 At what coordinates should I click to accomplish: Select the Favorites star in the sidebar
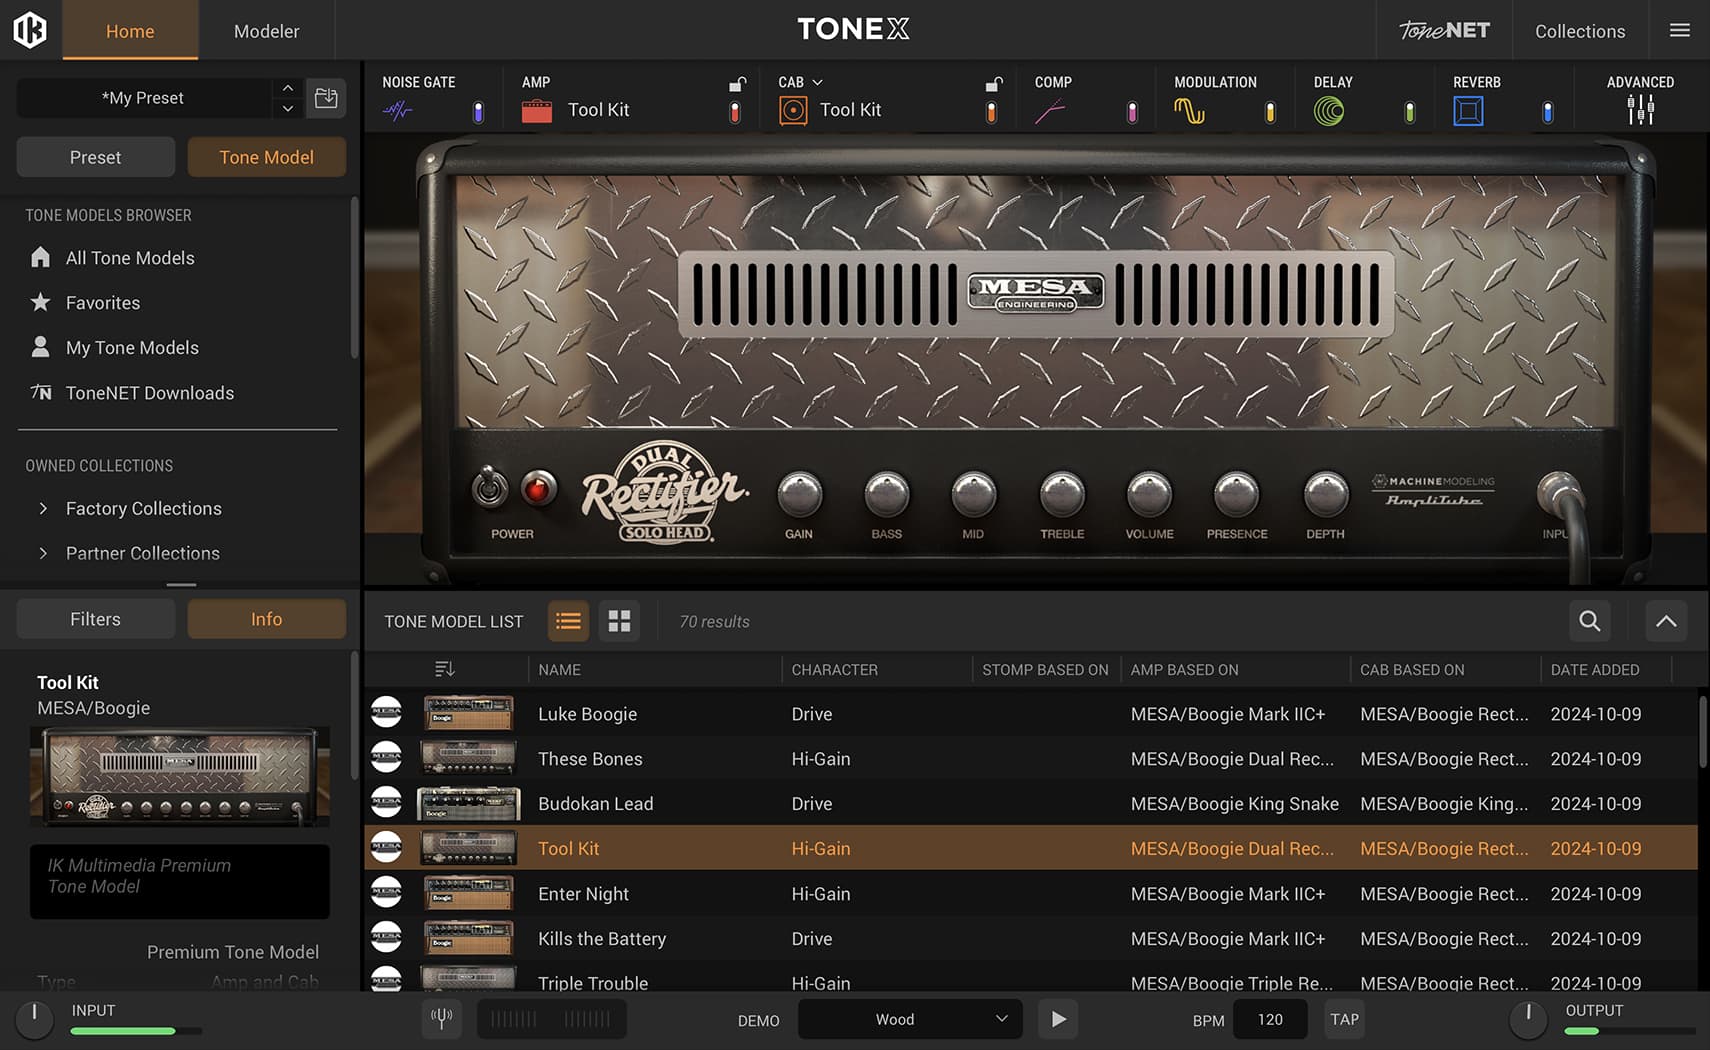40,302
